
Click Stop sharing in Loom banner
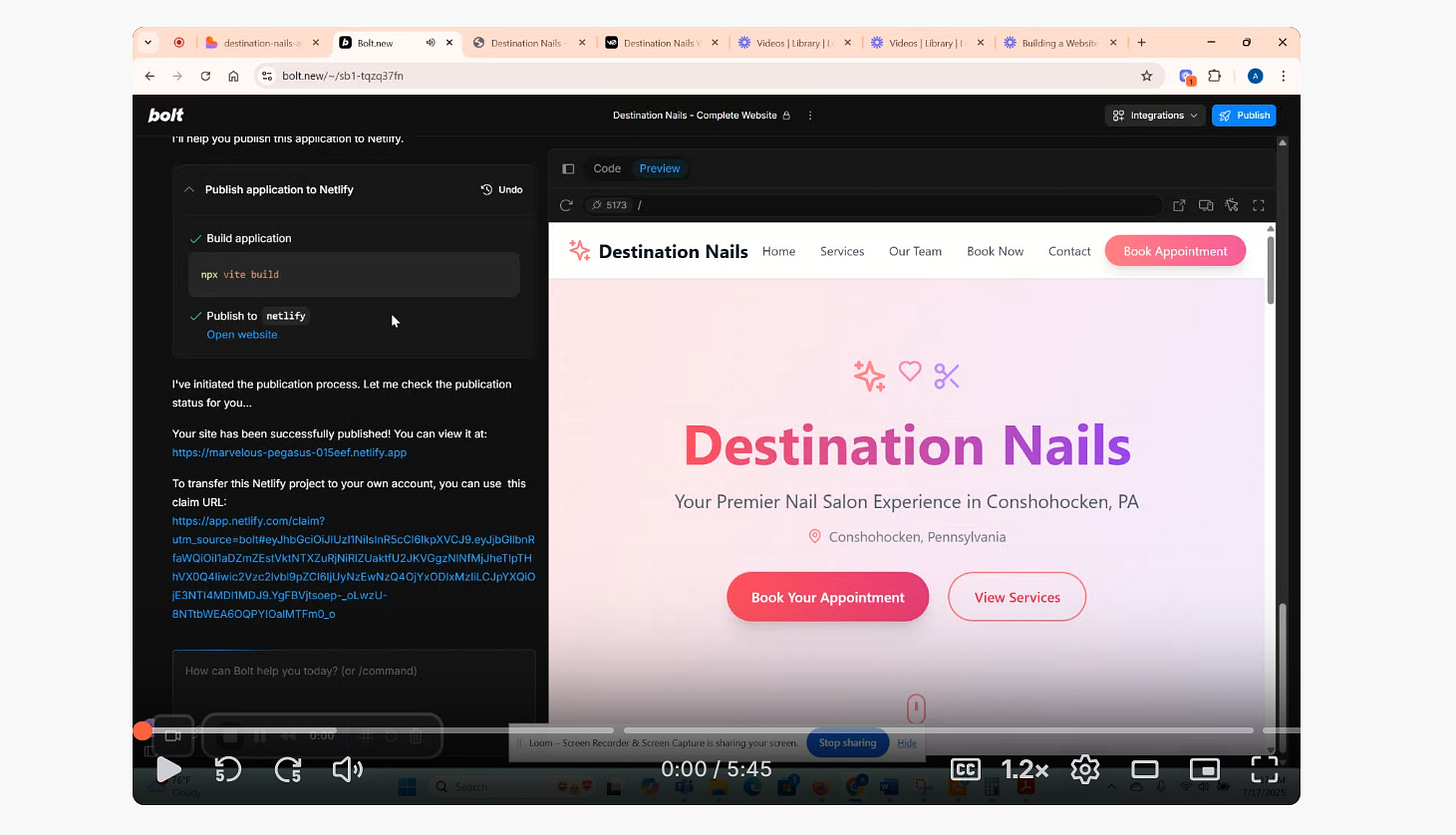click(847, 743)
